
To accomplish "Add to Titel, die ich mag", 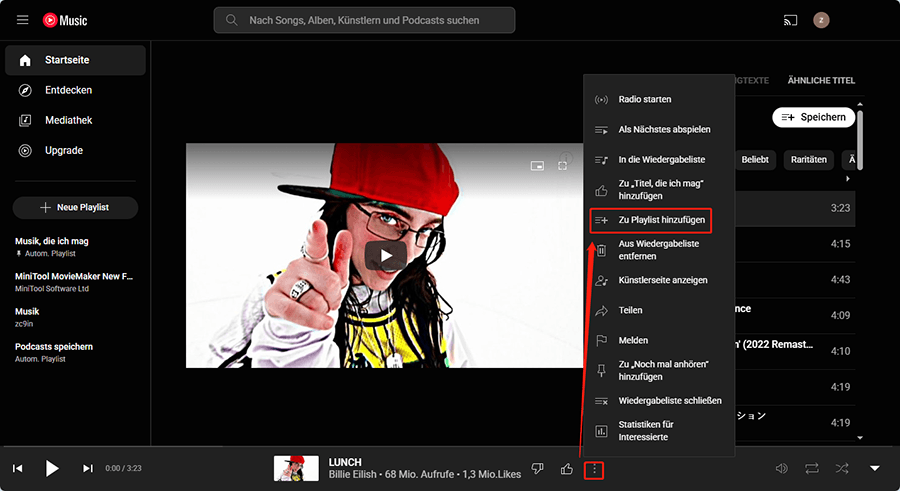I will [659, 190].
